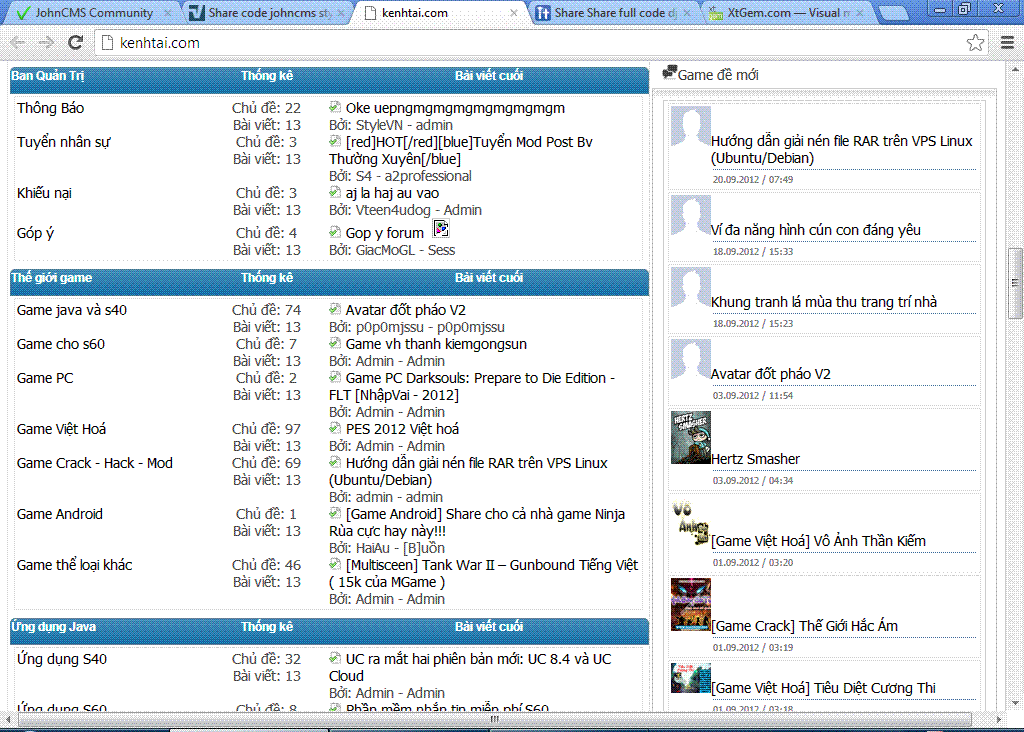Open the Thông Báo forum

click(51, 108)
